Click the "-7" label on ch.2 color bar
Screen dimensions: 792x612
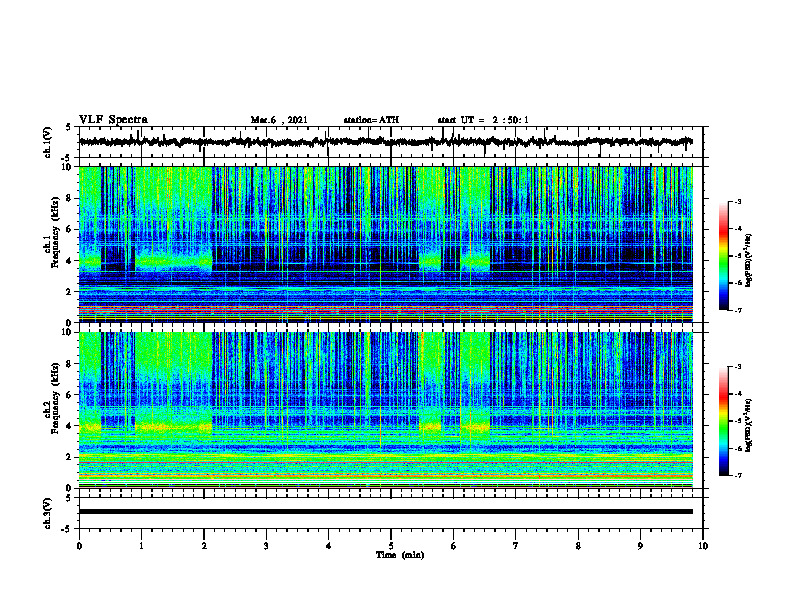click(x=737, y=476)
